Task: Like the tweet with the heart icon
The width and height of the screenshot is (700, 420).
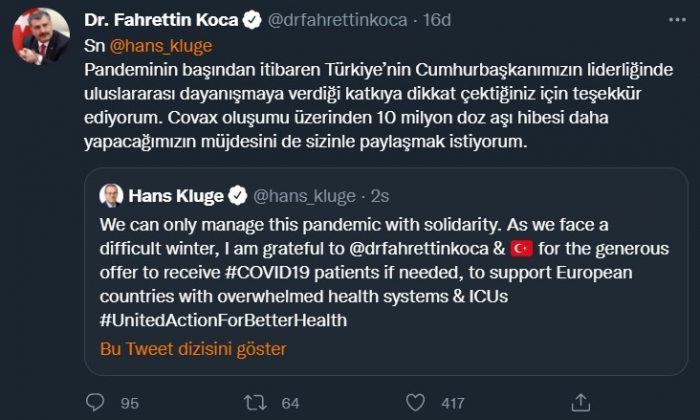Action: tap(416, 402)
